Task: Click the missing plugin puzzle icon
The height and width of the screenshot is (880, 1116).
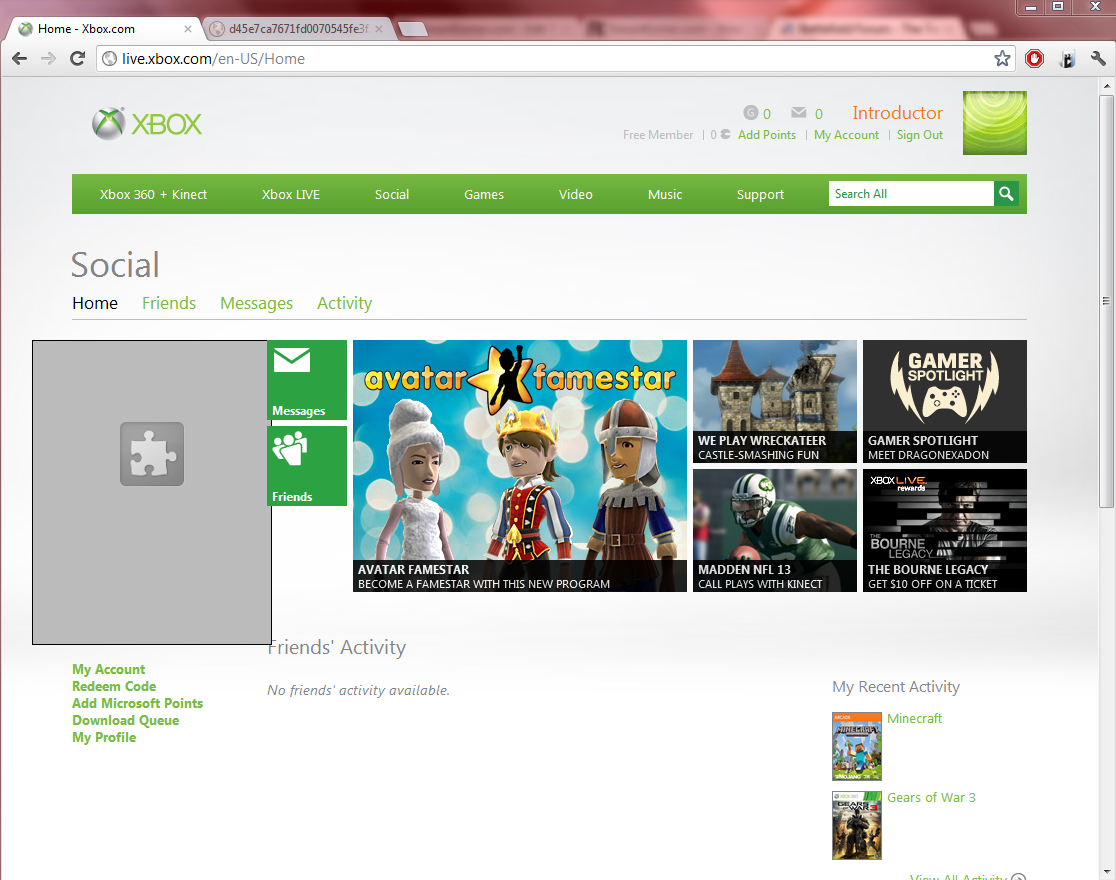Action: tap(152, 454)
